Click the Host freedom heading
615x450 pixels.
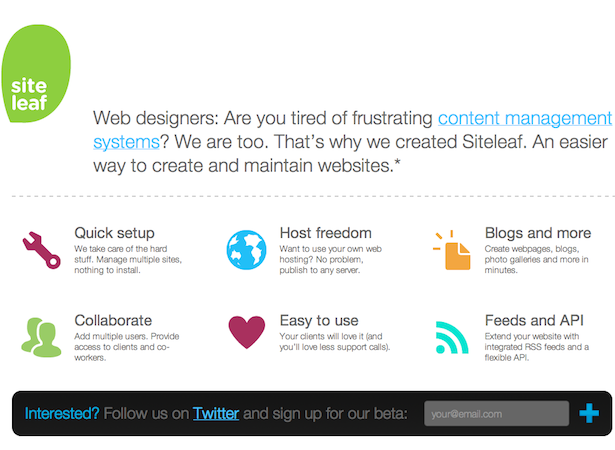coord(326,233)
